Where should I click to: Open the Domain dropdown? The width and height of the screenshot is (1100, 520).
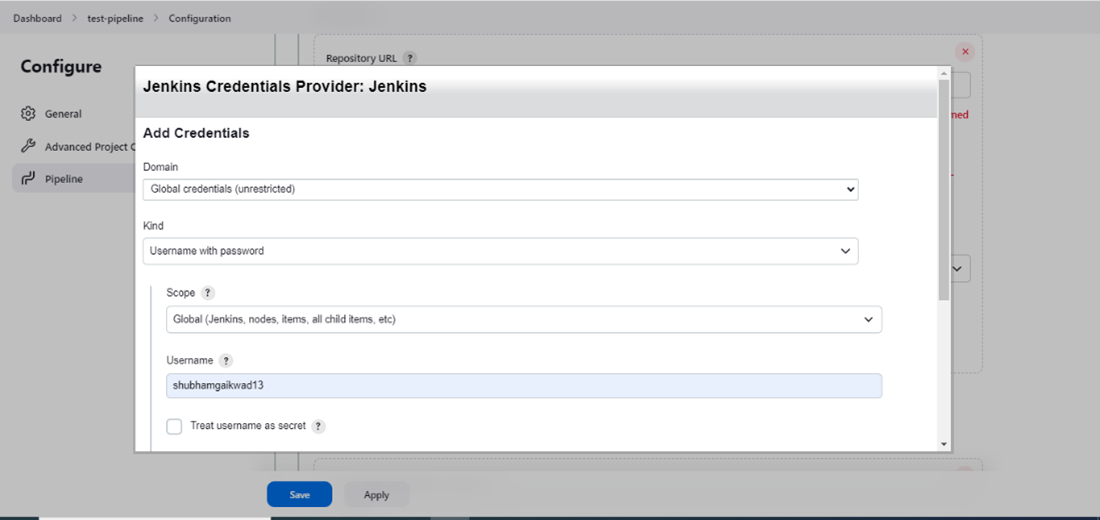(500, 189)
